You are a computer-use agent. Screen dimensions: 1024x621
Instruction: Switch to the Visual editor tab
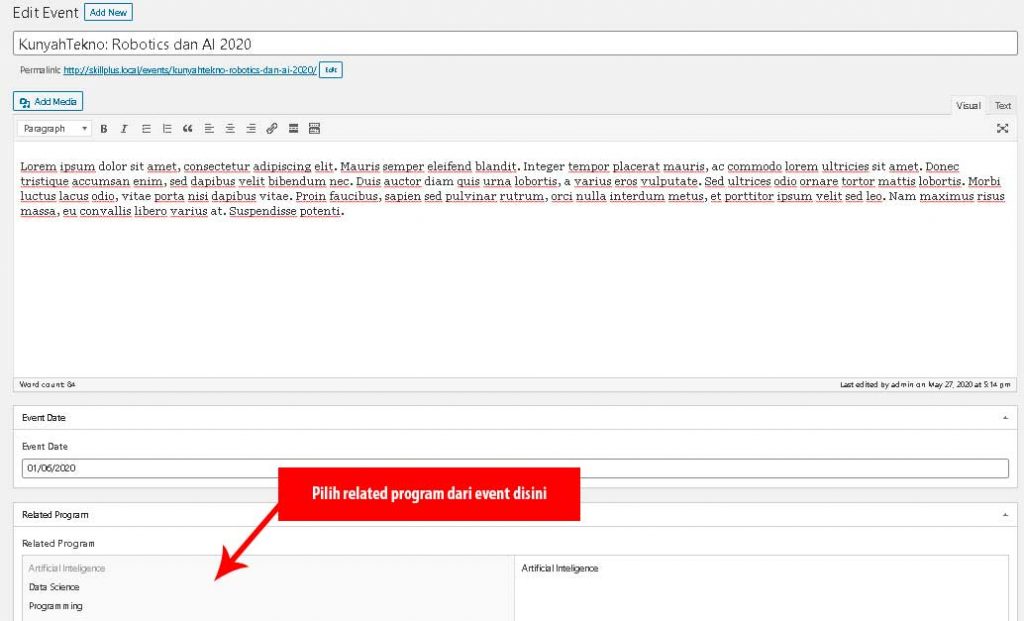pyautogui.click(x=968, y=106)
